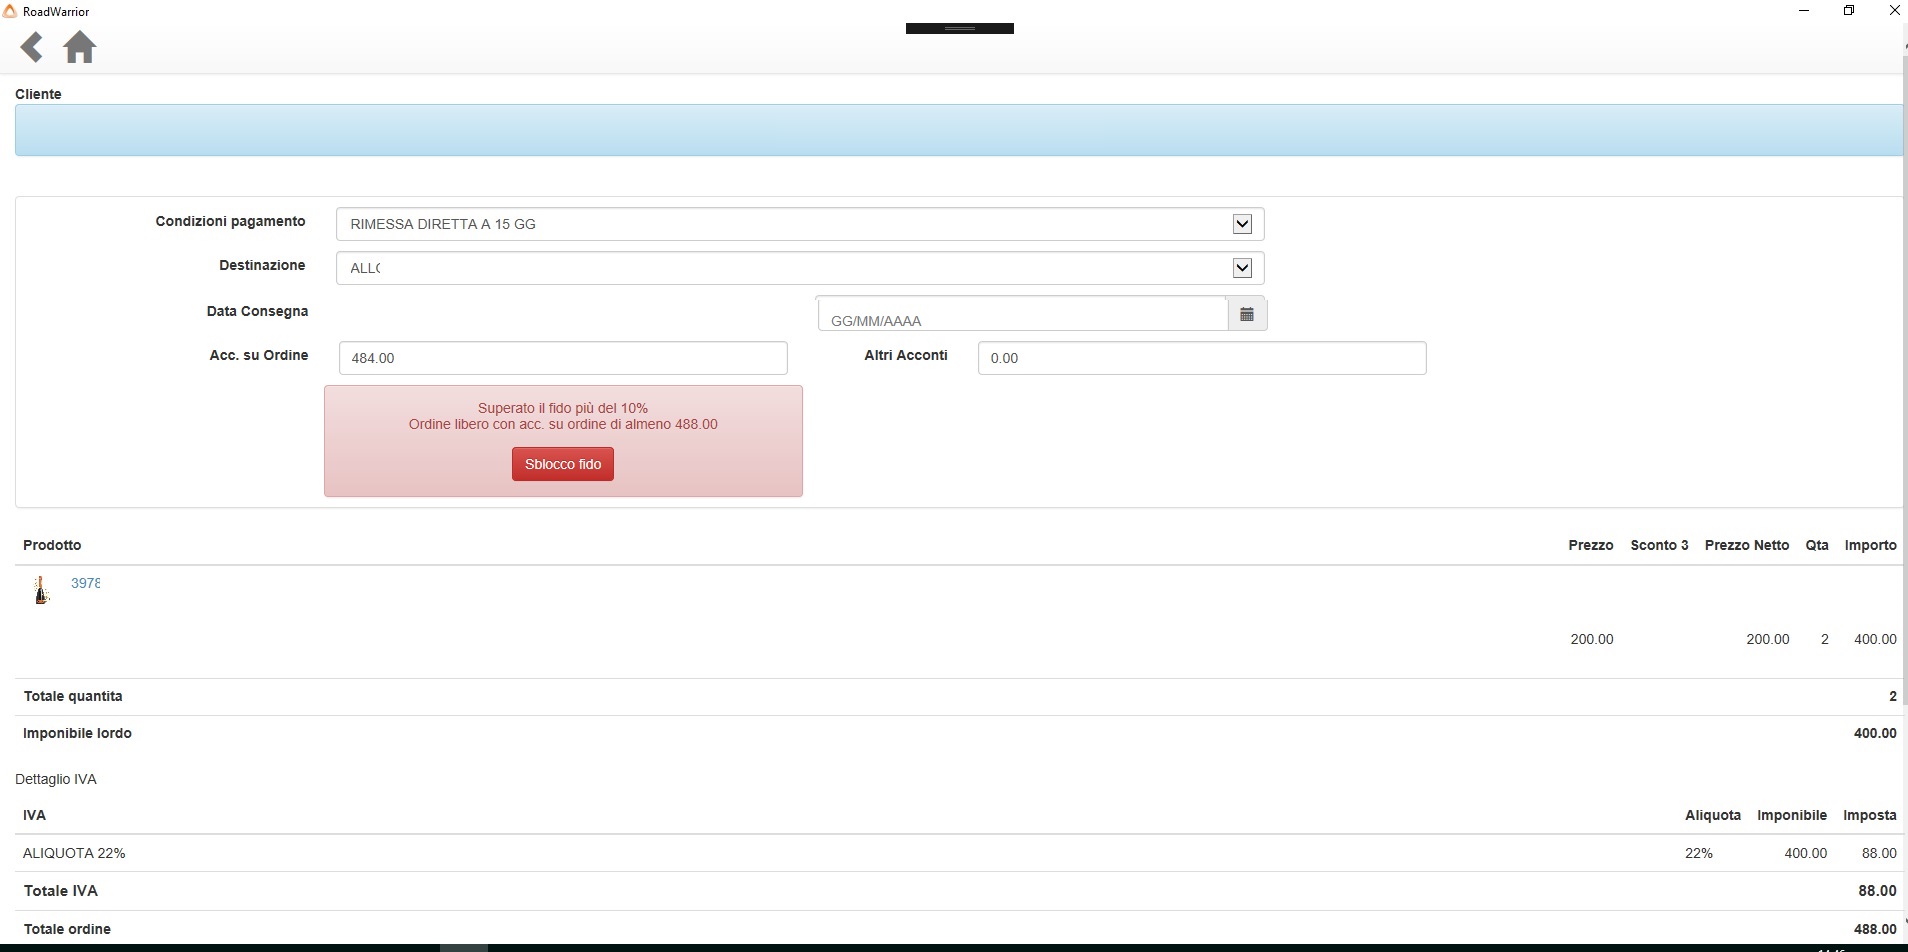The height and width of the screenshot is (952, 1908).
Task: Close the RoadWarrior window
Action: pyautogui.click(x=1894, y=11)
